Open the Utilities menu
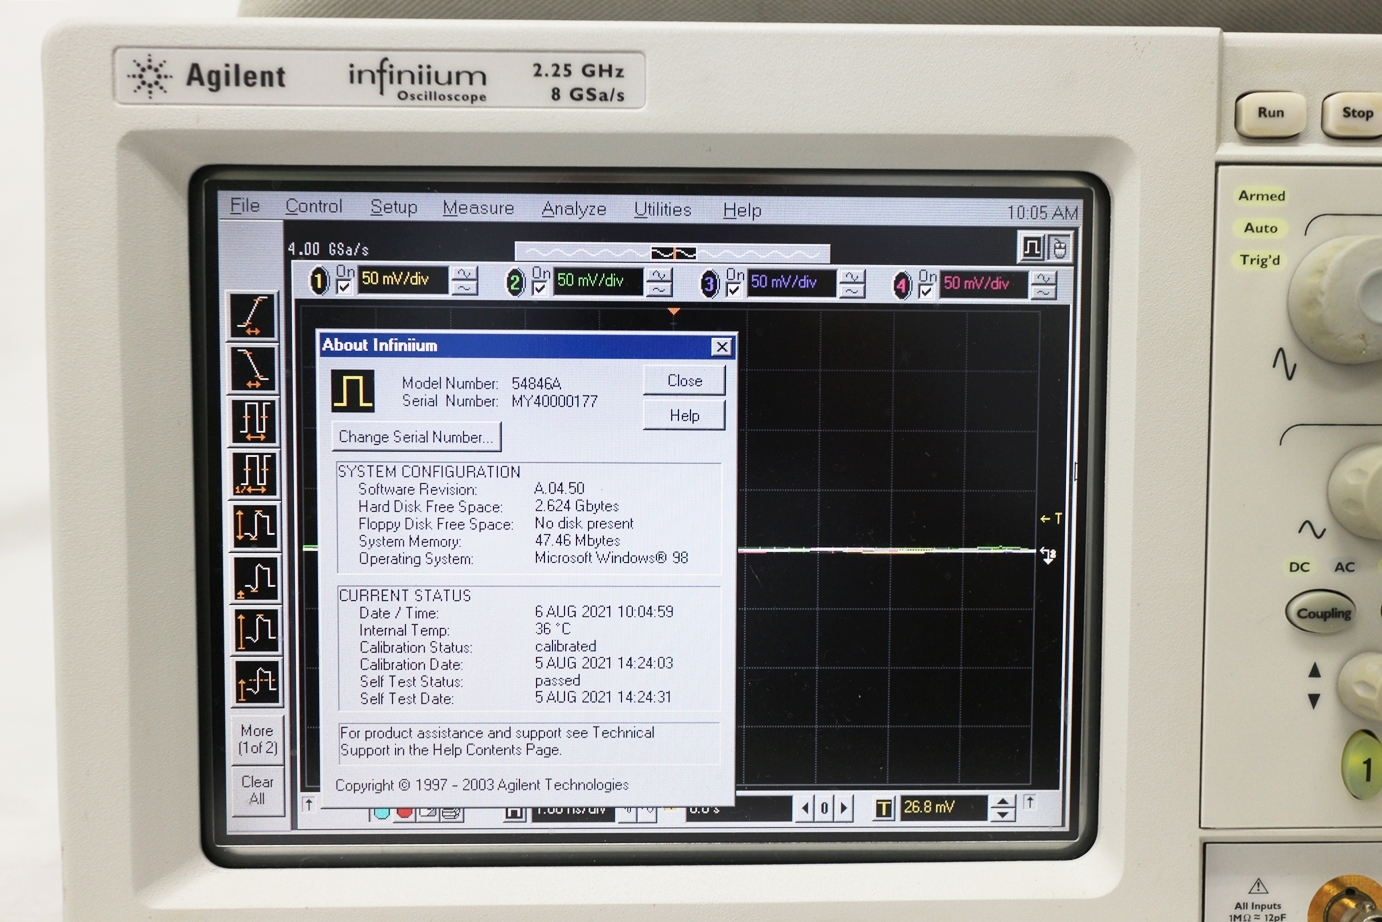This screenshot has width=1382, height=922. click(662, 210)
